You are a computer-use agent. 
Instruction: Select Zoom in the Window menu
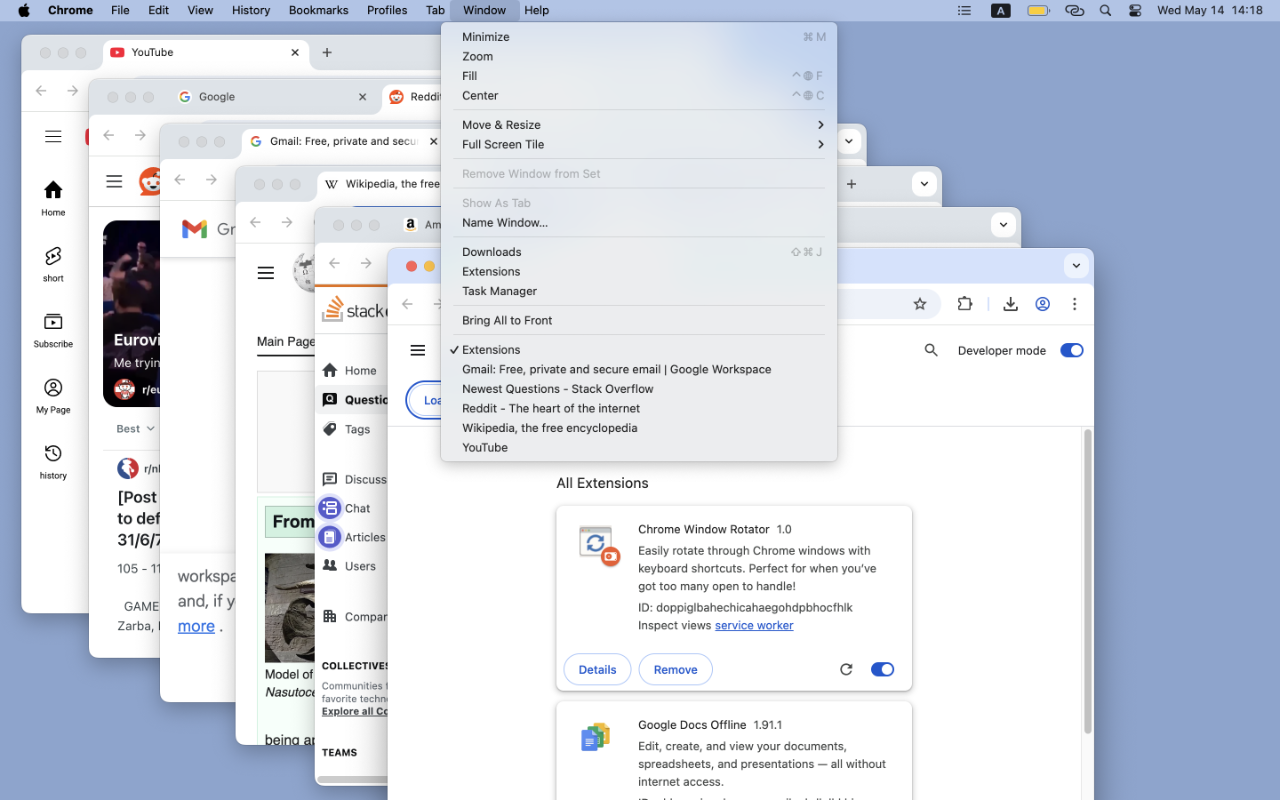638,57
